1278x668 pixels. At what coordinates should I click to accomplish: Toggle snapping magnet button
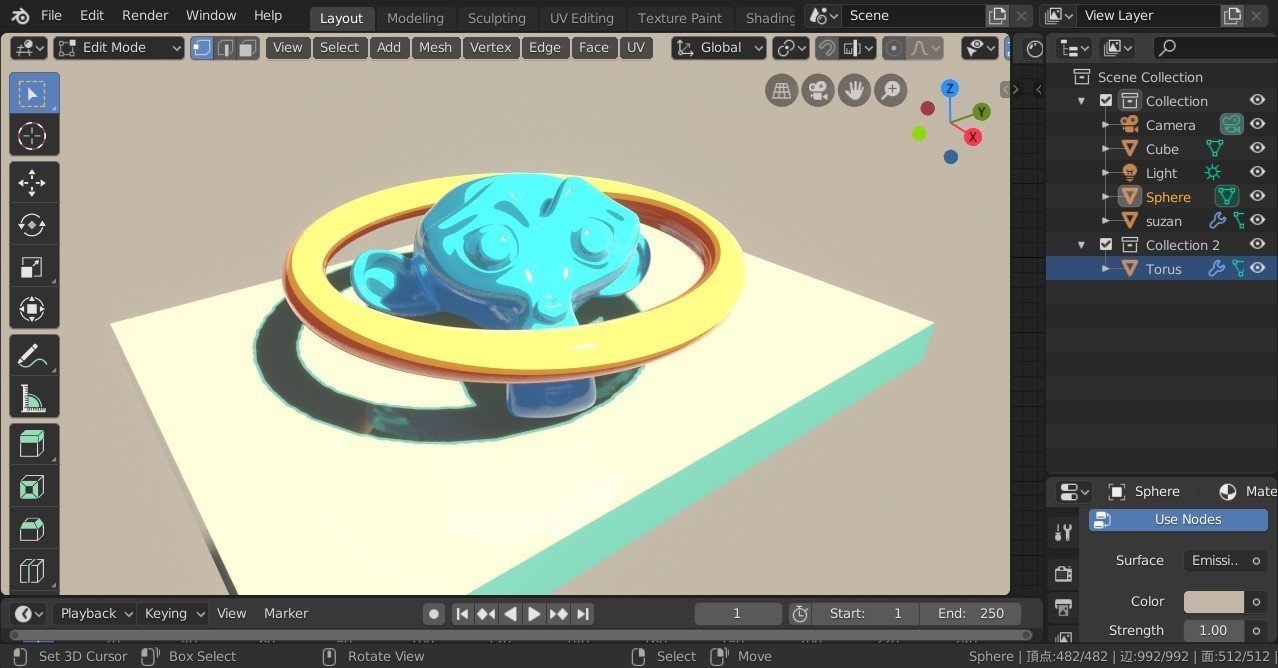[827, 48]
